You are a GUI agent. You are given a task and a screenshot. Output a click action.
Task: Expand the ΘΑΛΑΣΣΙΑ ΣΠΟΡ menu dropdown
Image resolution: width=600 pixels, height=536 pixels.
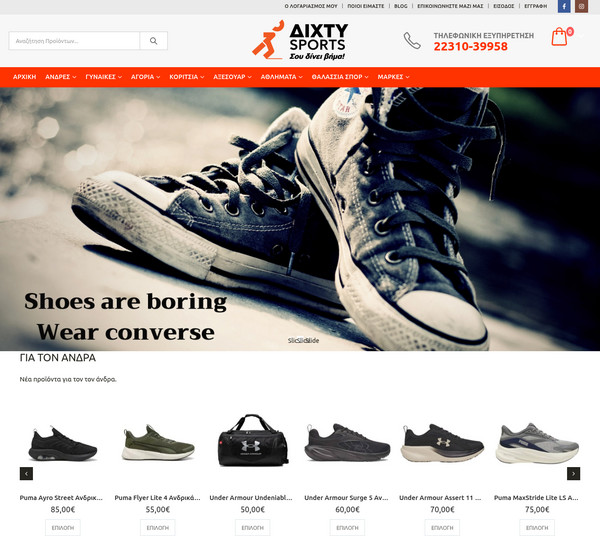pos(340,77)
